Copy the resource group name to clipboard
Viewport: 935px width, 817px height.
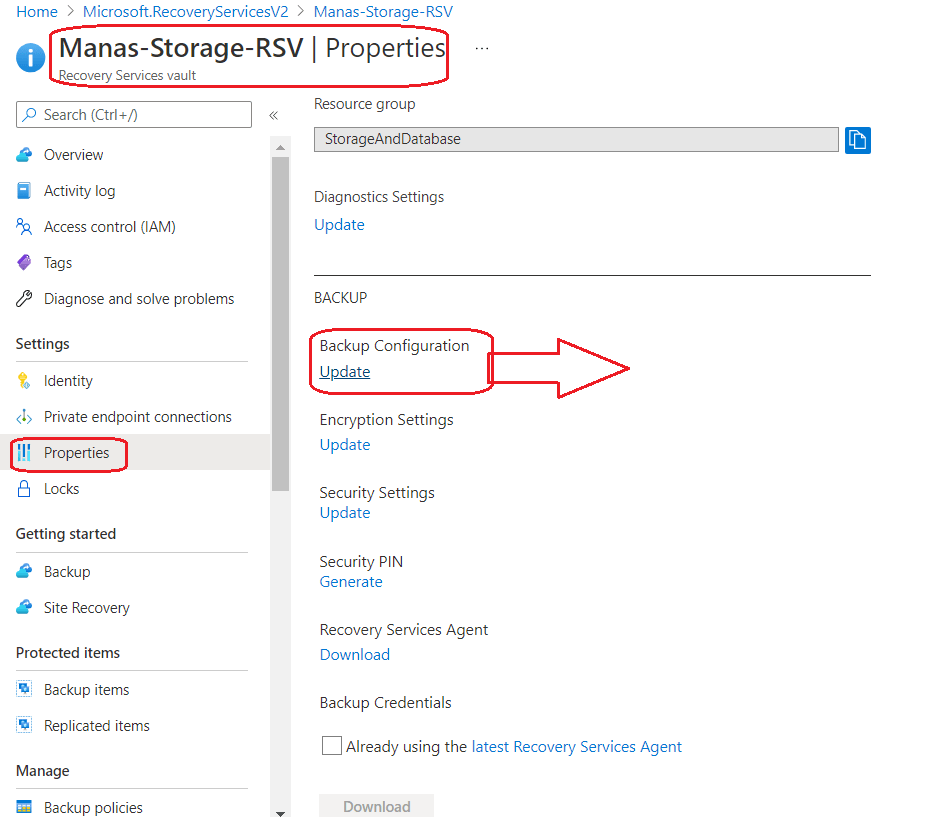click(857, 140)
